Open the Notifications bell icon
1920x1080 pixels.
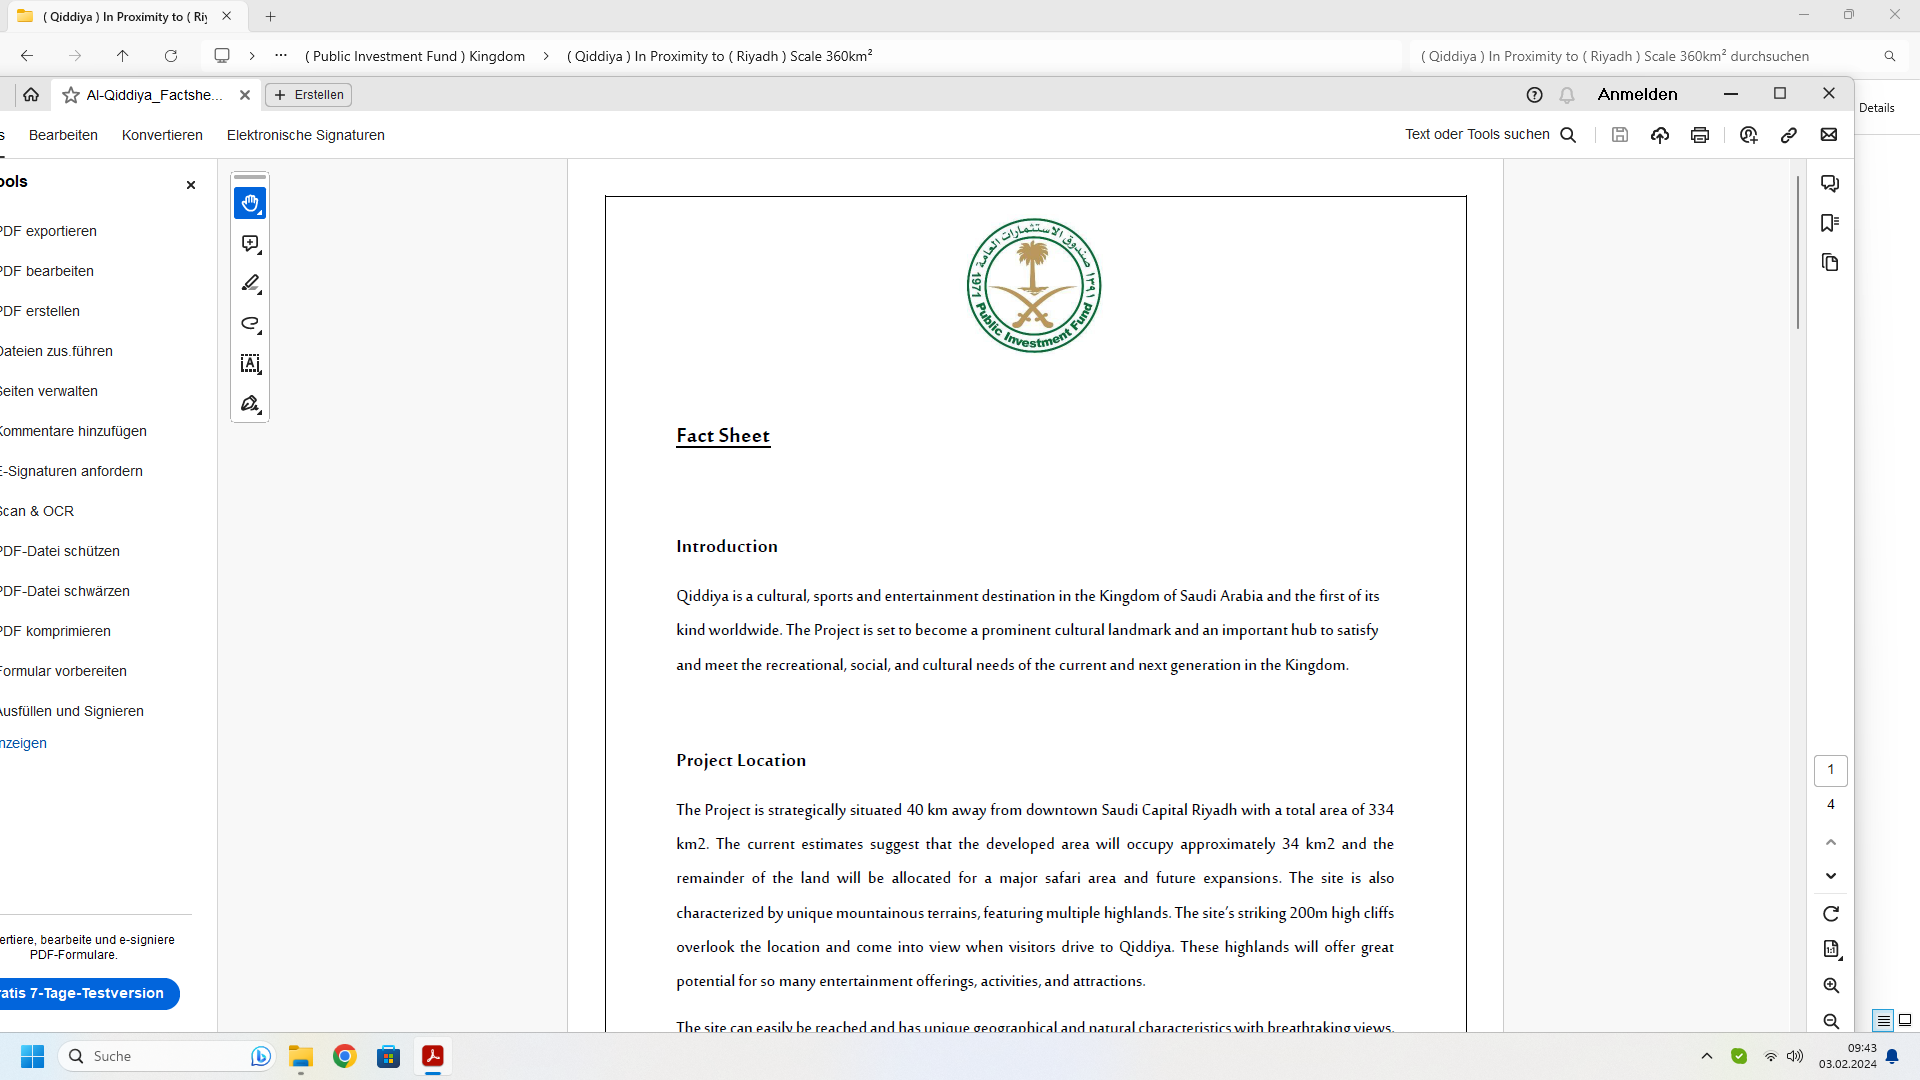tap(1567, 95)
